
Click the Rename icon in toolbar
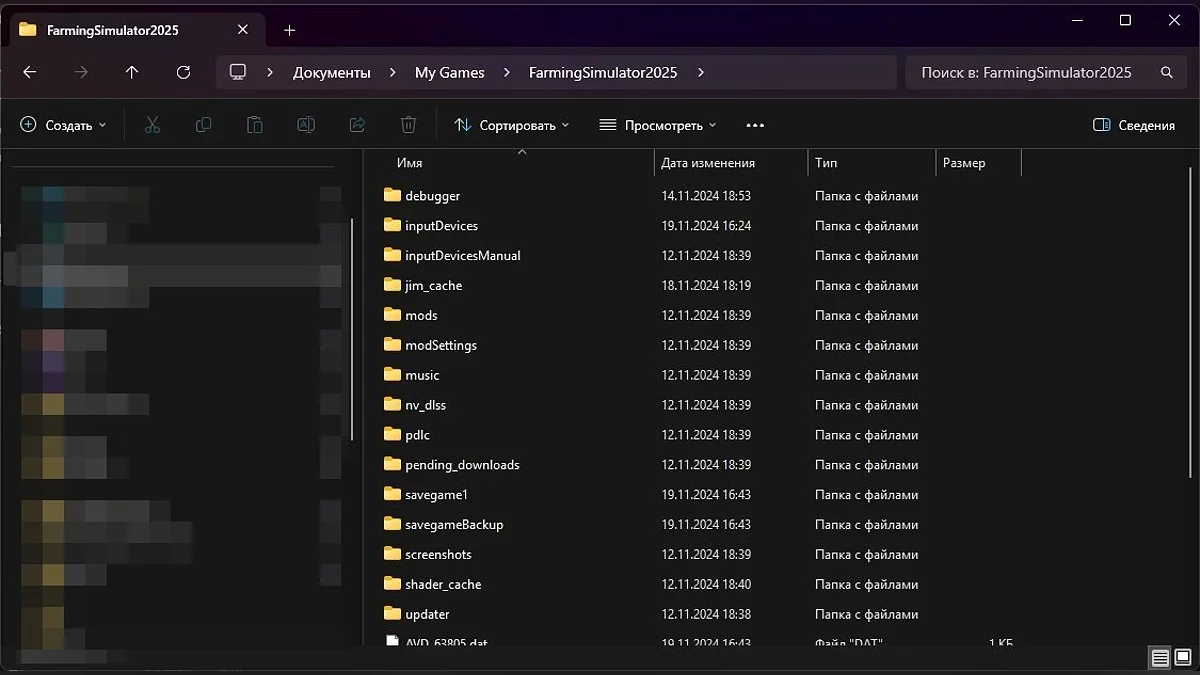pyautogui.click(x=306, y=125)
